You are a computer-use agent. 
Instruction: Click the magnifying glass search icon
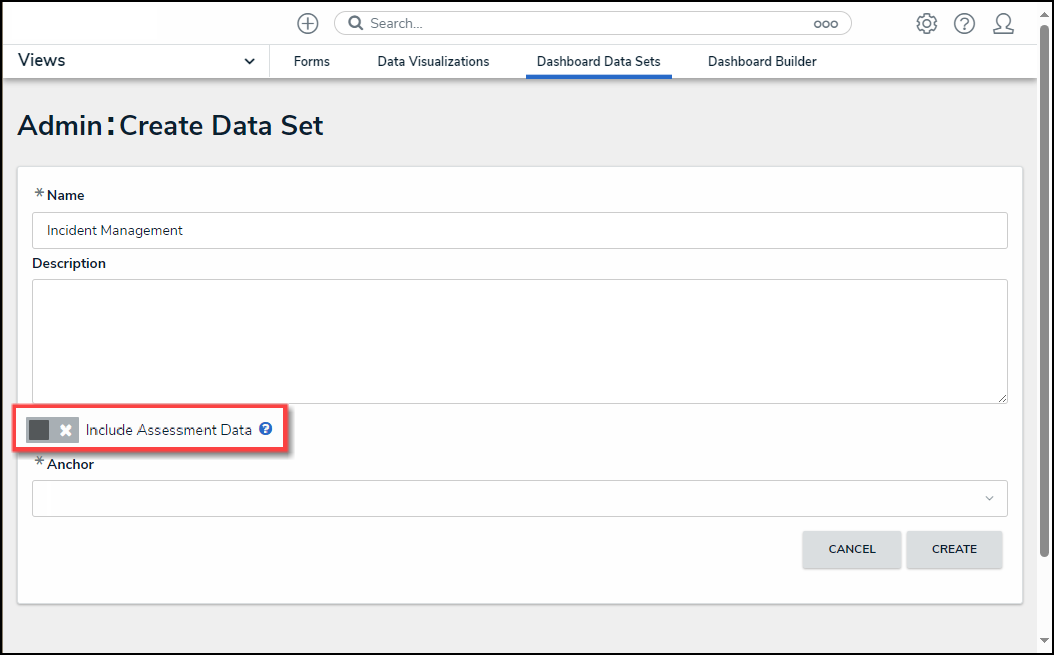355,23
